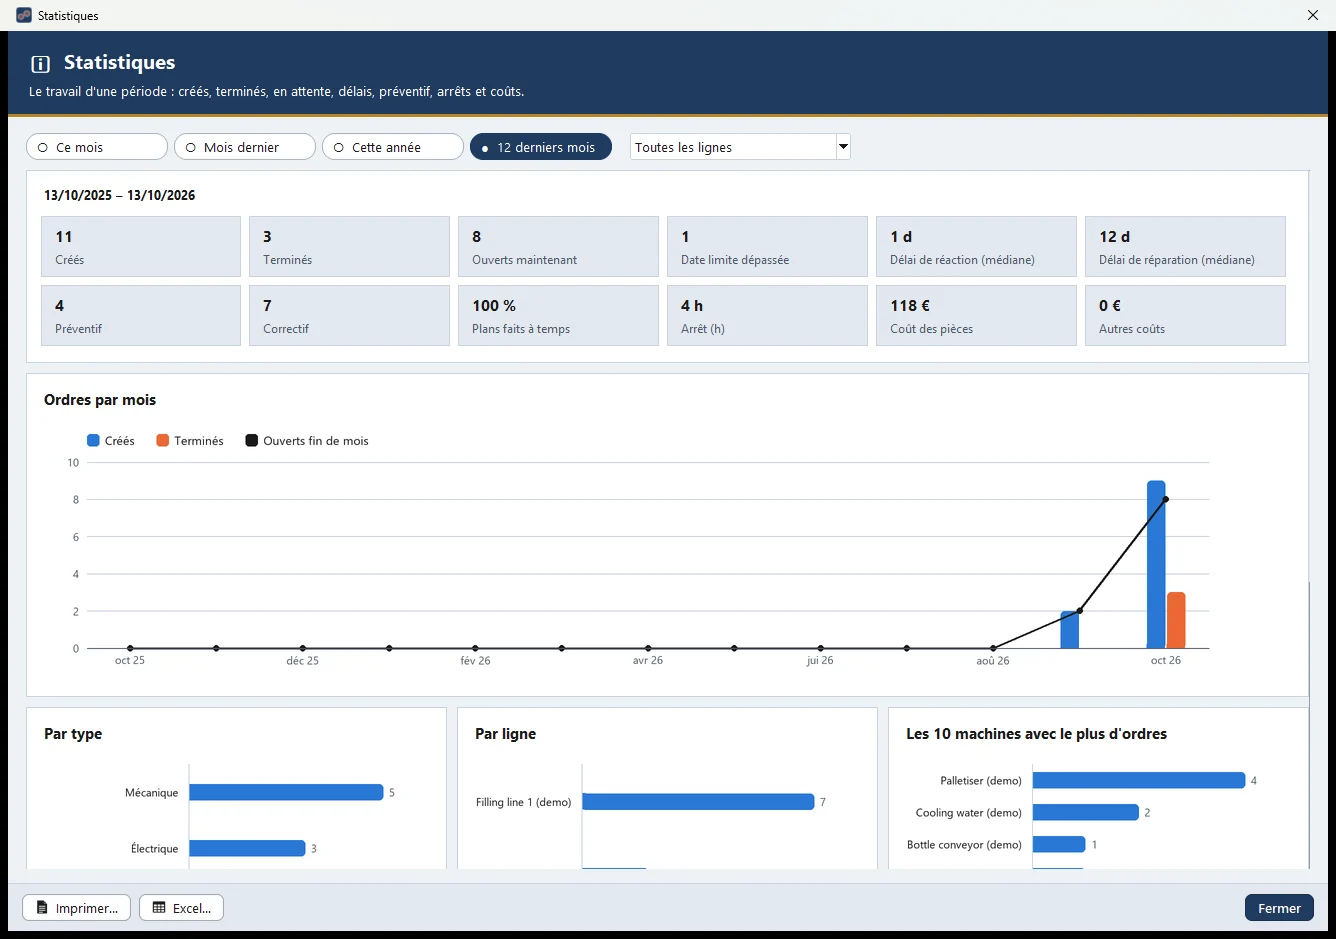Close the Statistiques window
Image resolution: width=1336 pixels, height=939 pixels.
(x=1313, y=15)
